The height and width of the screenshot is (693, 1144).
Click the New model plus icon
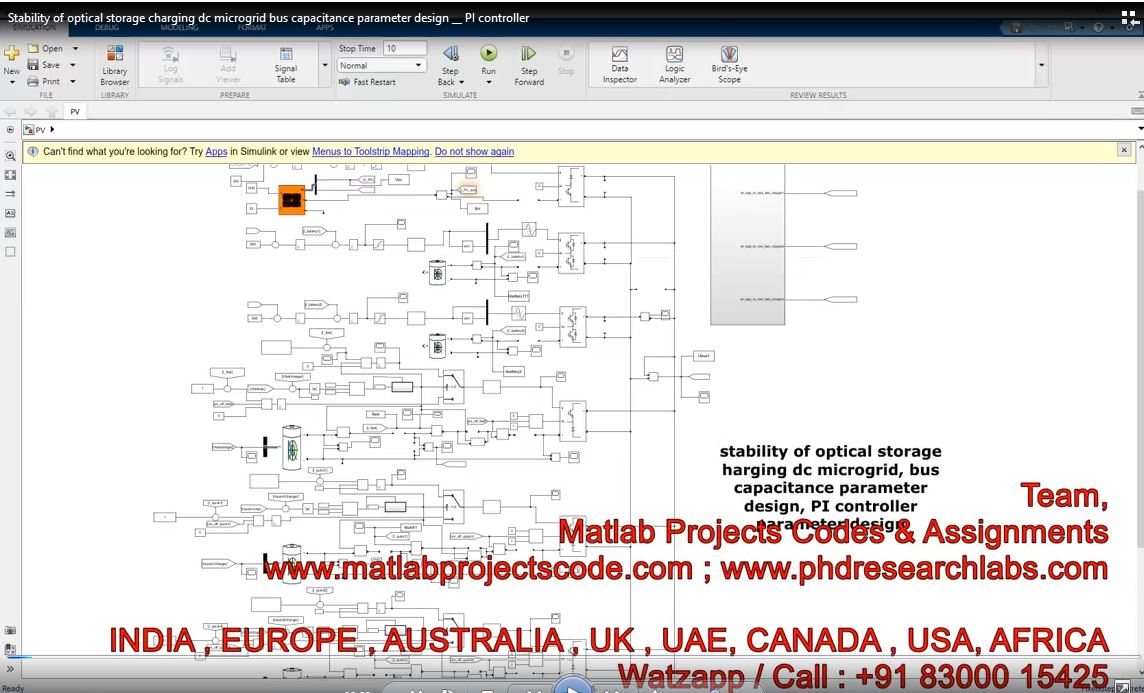click(11, 53)
